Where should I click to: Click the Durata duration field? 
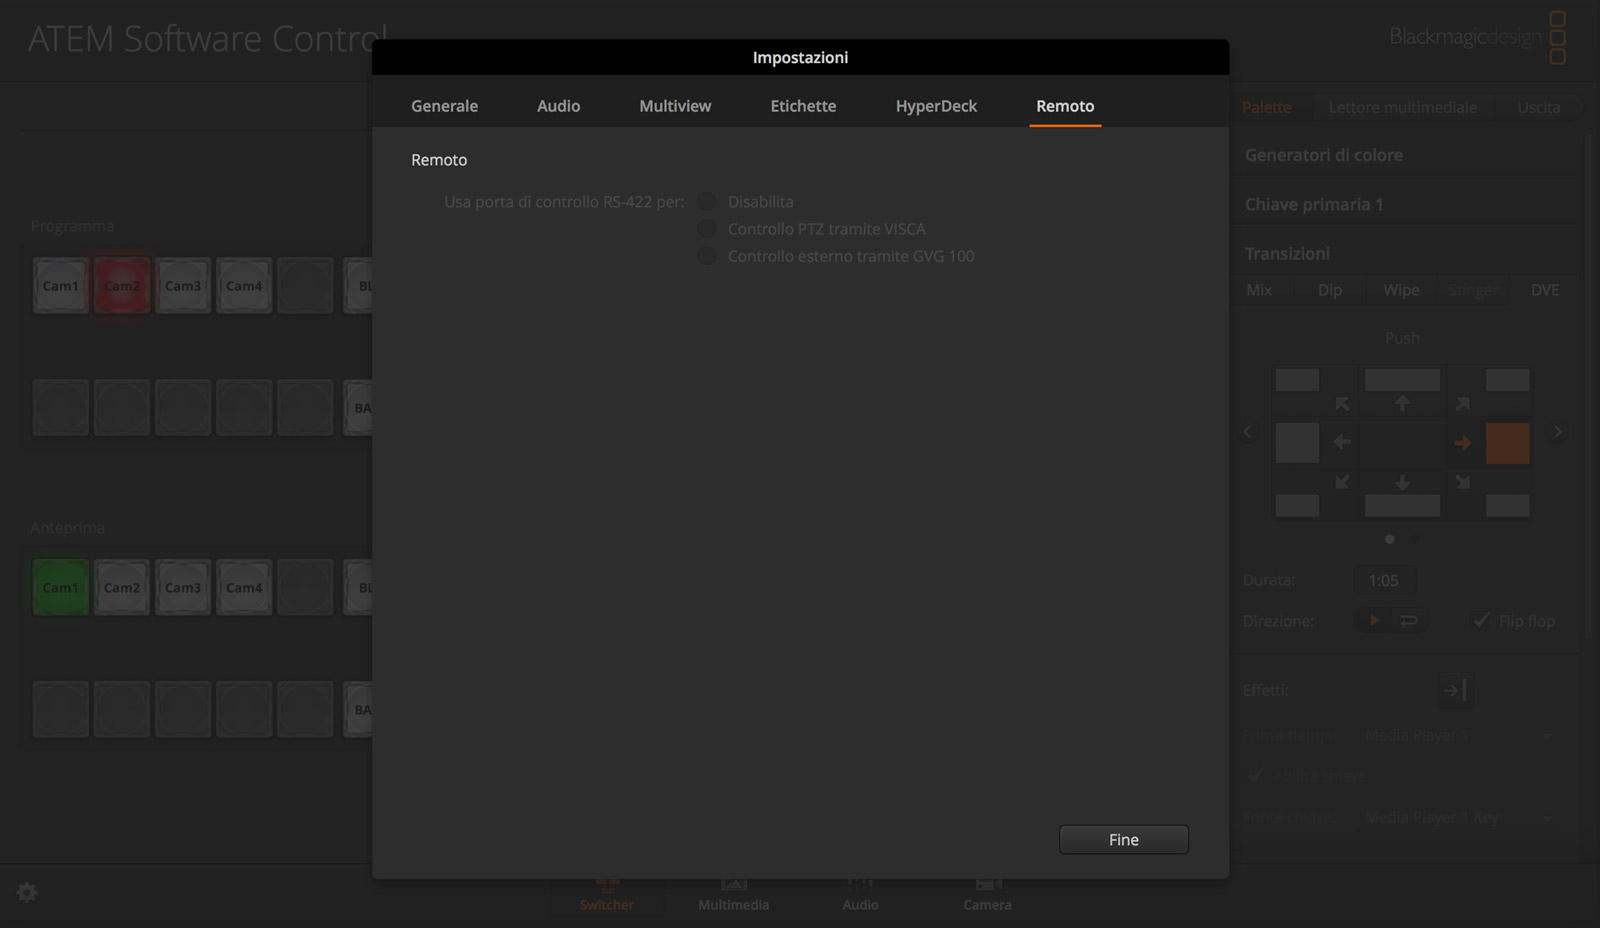click(1383, 580)
